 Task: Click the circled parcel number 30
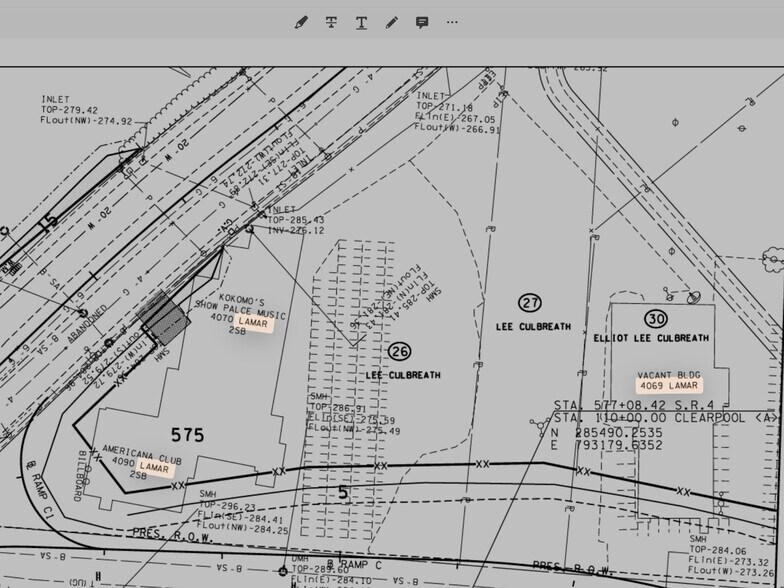click(656, 319)
